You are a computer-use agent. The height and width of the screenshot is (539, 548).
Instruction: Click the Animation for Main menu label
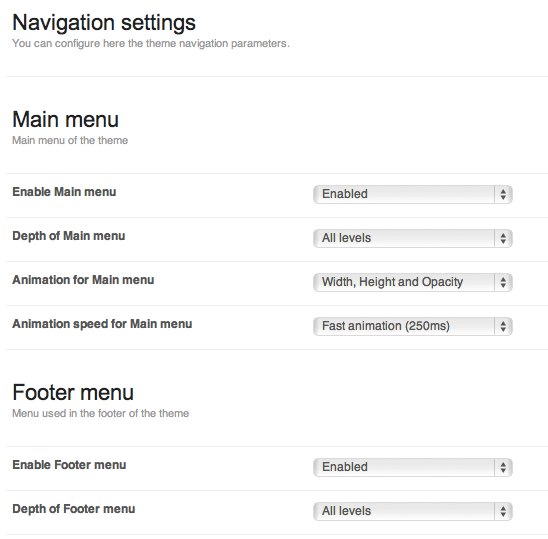(83, 280)
